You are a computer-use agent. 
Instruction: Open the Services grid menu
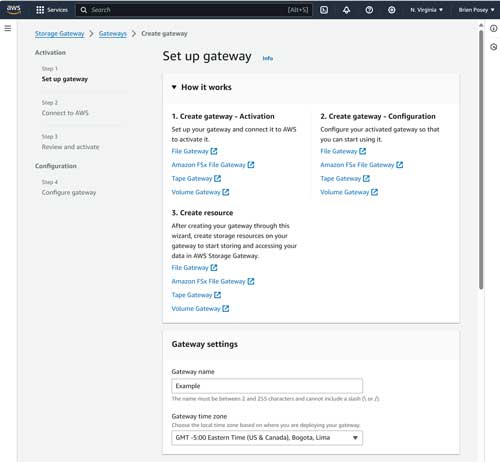coord(52,10)
